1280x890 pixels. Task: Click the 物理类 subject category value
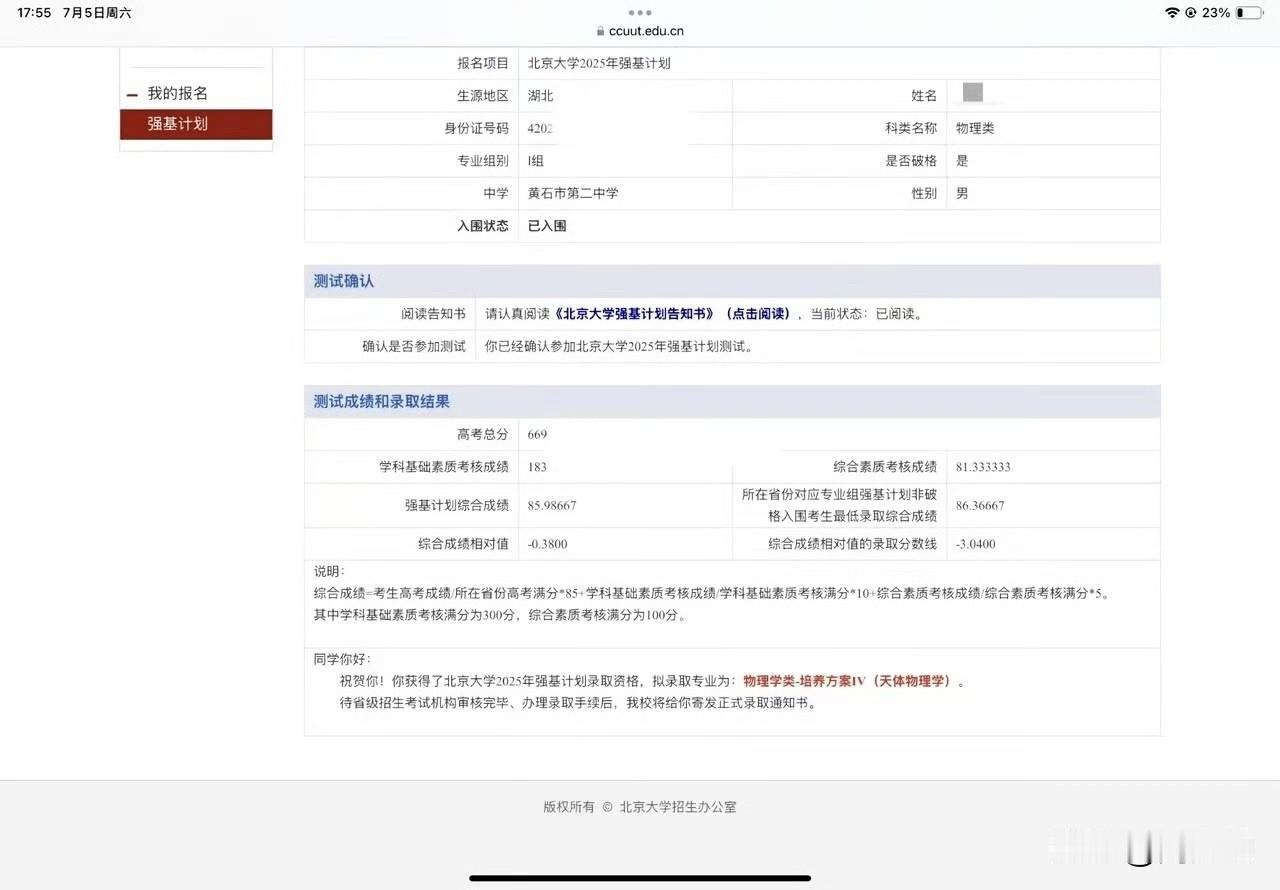[975, 128]
